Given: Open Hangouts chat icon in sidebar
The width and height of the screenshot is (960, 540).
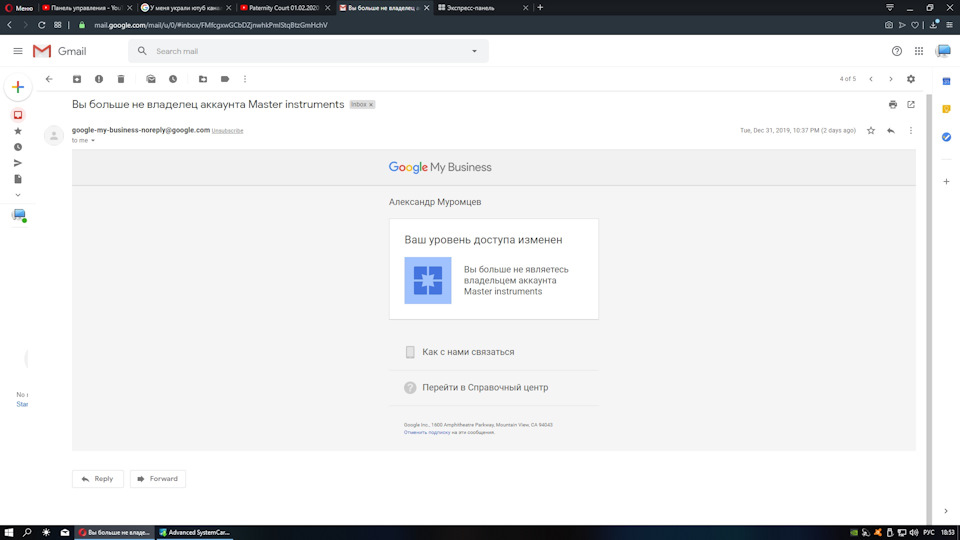Looking at the screenshot, I should (19, 215).
